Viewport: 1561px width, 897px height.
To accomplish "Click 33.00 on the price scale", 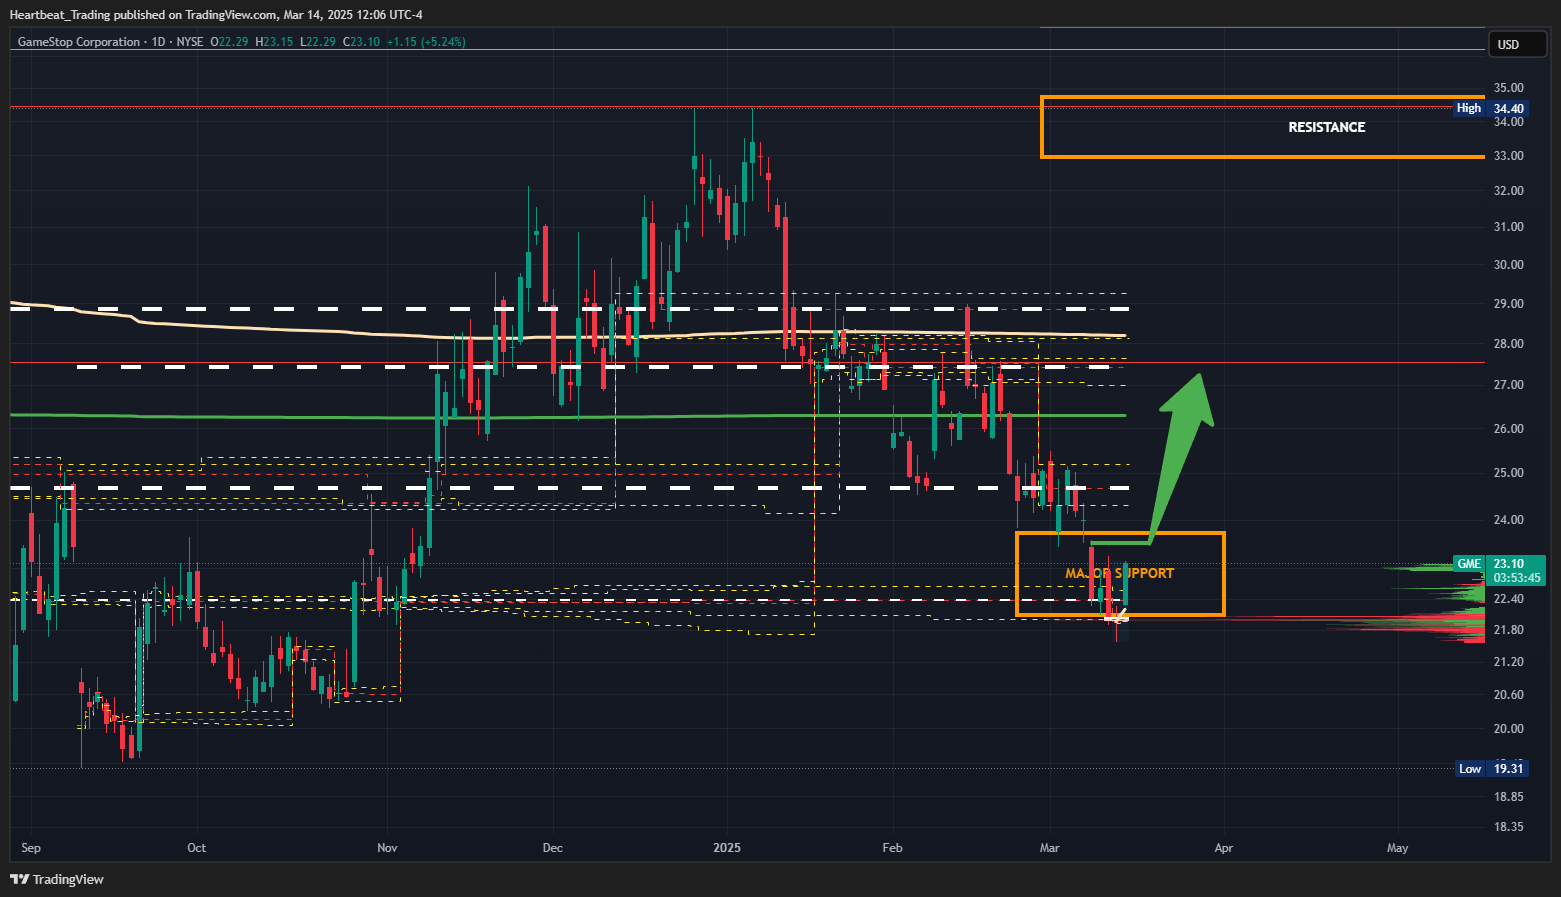I will click(1508, 156).
